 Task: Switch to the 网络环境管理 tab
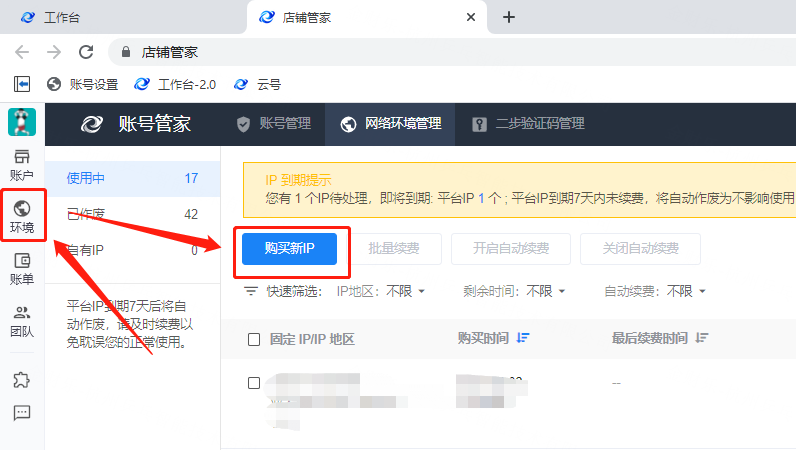(x=390, y=124)
